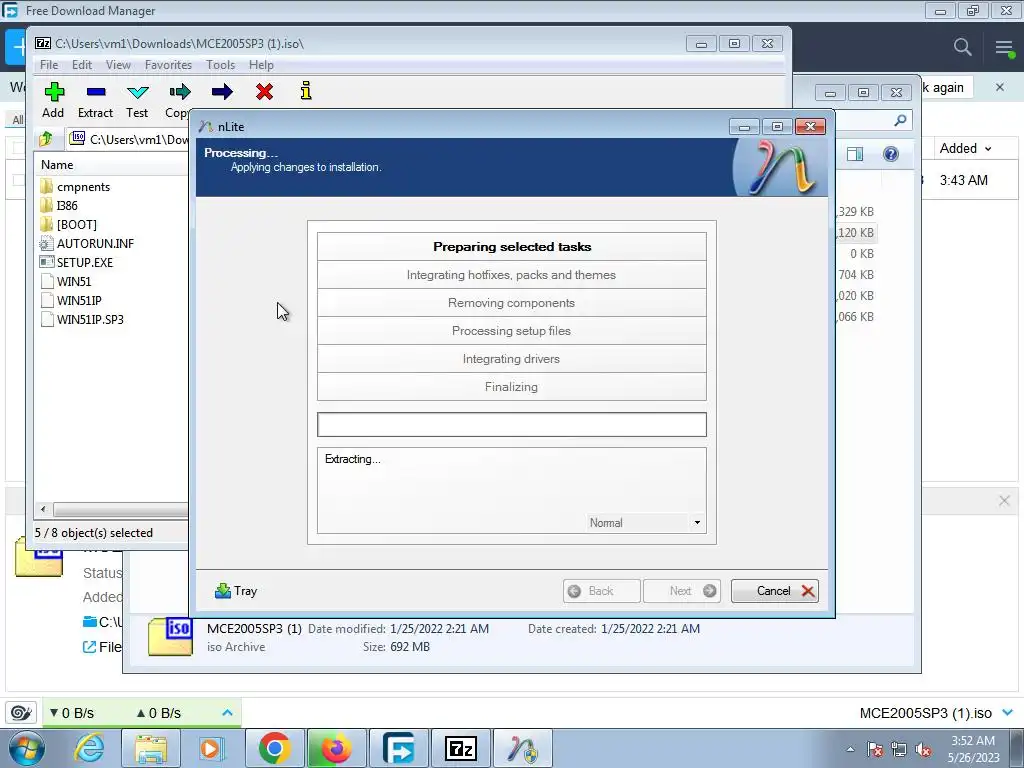Open Windows Explorer from taskbar
Viewport: 1024px width, 768px height.
click(x=151, y=748)
